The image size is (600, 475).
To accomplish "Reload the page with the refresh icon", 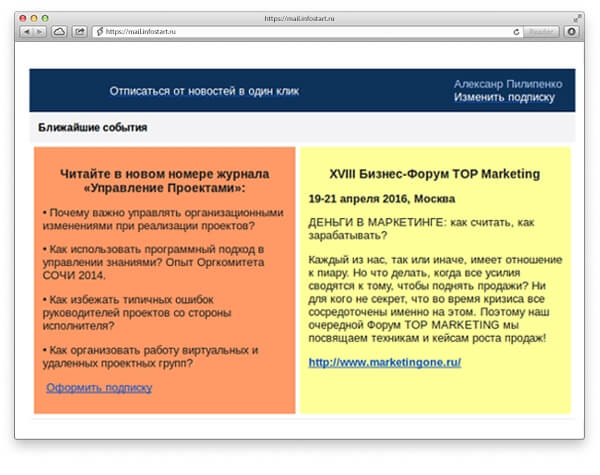I will pos(516,32).
